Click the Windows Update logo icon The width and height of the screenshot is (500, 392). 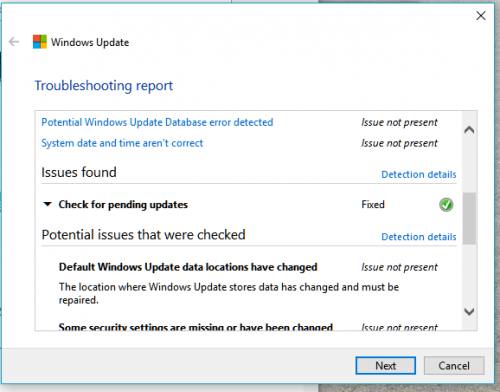coord(40,42)
